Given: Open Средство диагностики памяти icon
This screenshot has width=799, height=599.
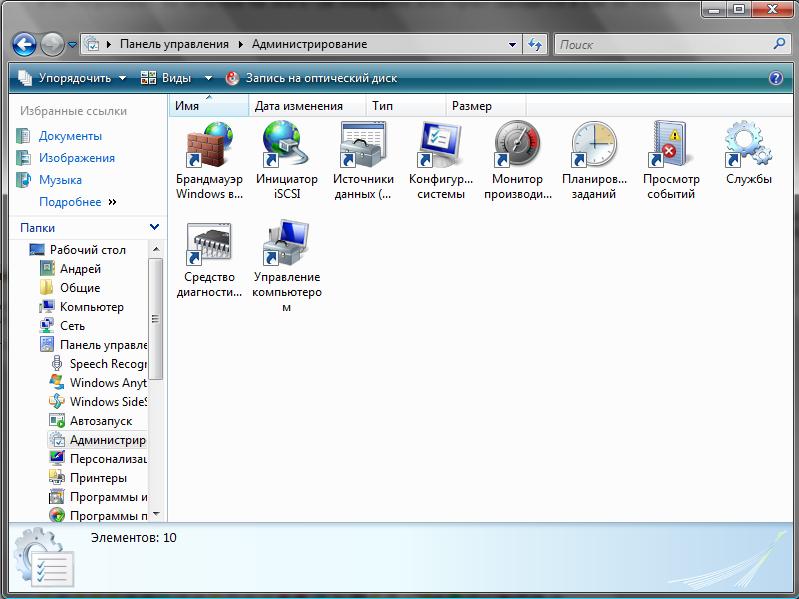Looking at the screenshot, I should [x=209, y=244].
